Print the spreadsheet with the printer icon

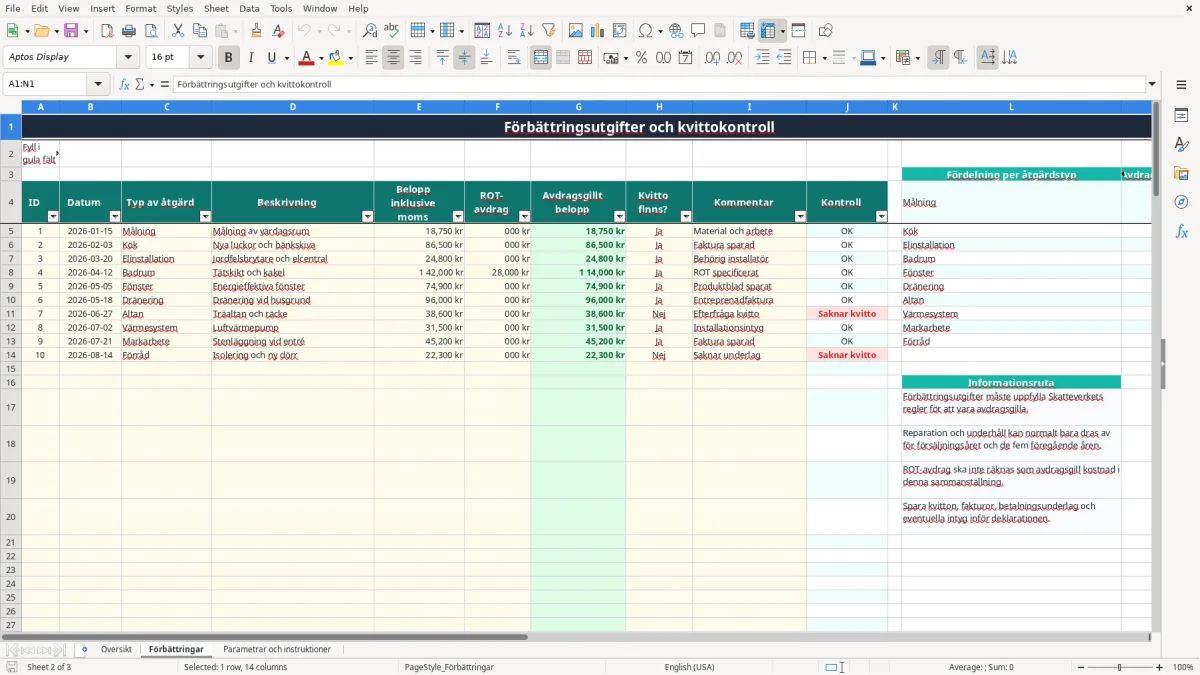(129, 31)
